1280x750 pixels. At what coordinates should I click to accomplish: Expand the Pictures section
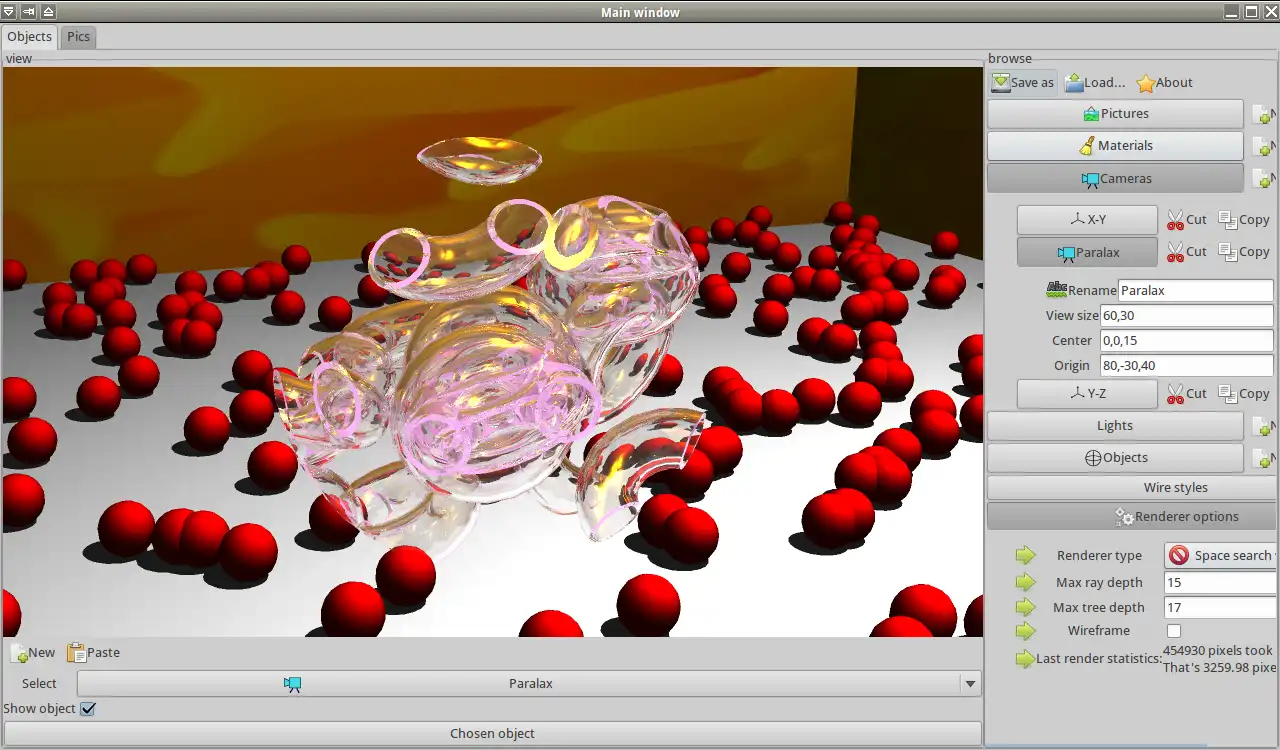point(1115,114)
